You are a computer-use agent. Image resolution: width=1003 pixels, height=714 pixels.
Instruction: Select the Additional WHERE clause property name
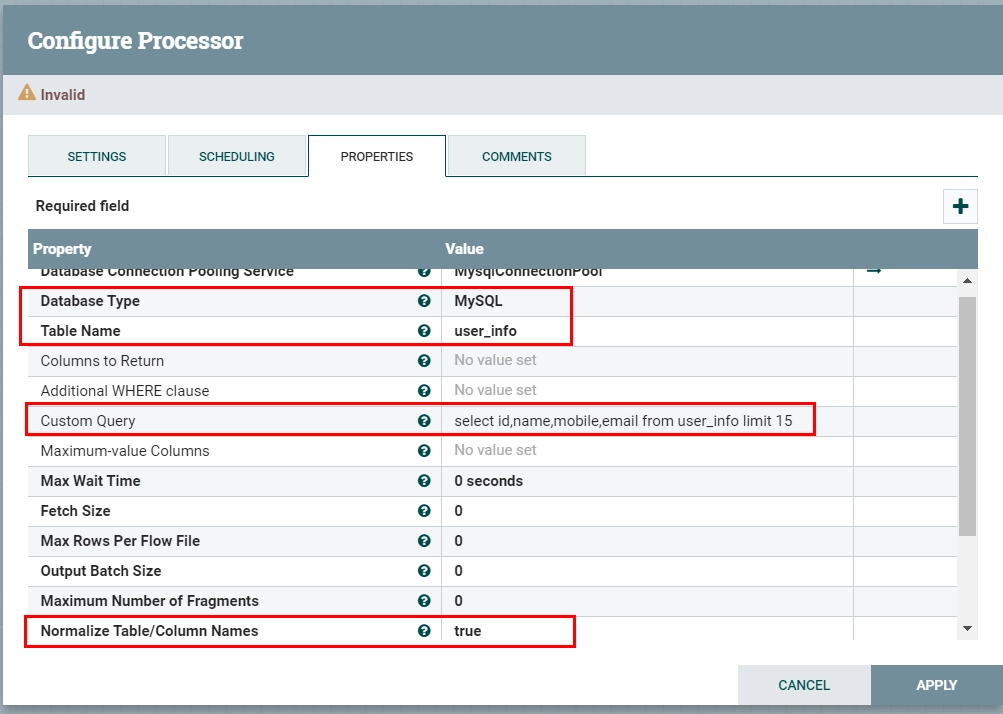point(125,391)
